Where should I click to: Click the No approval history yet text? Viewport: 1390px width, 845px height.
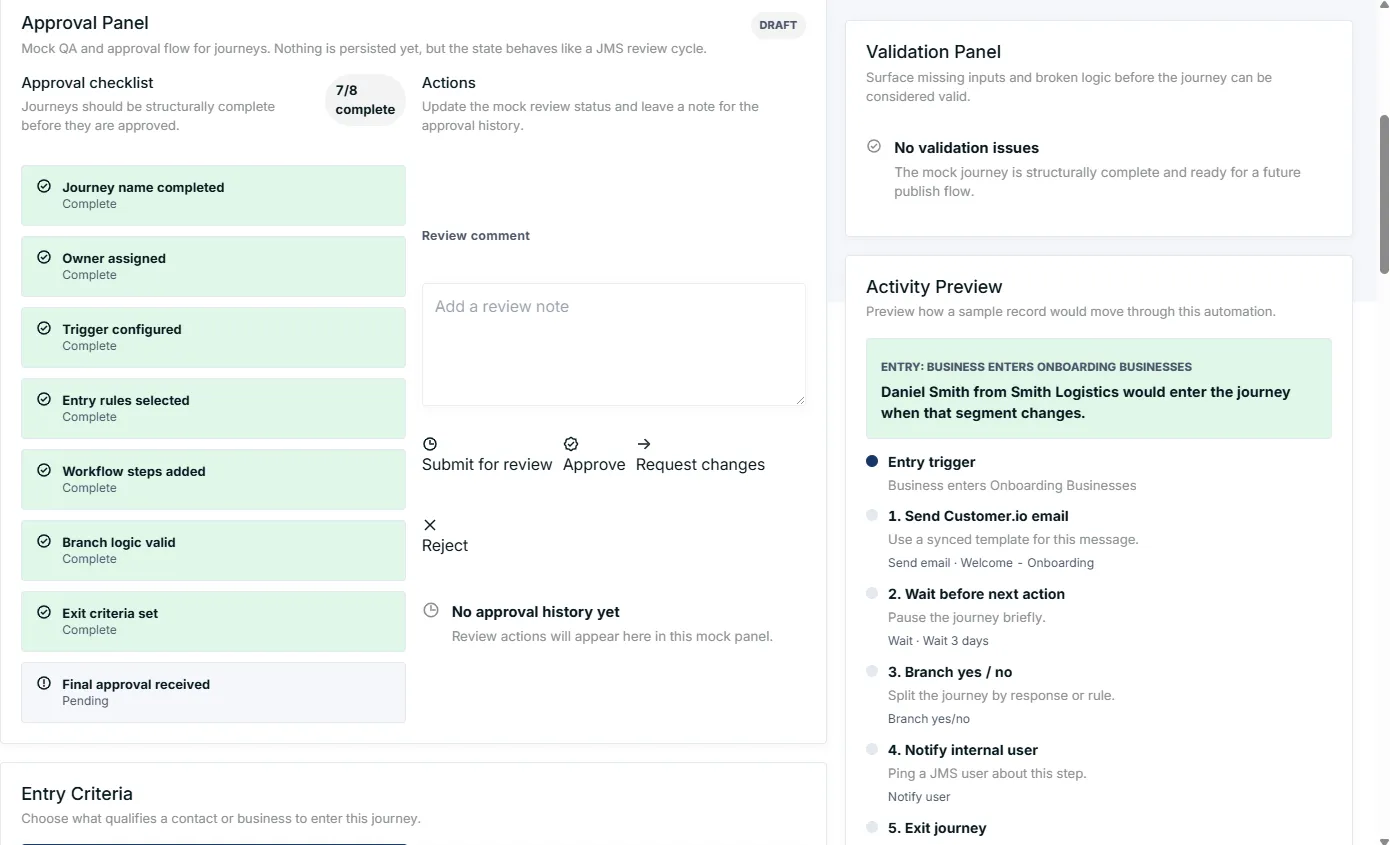tap(536, 612)
